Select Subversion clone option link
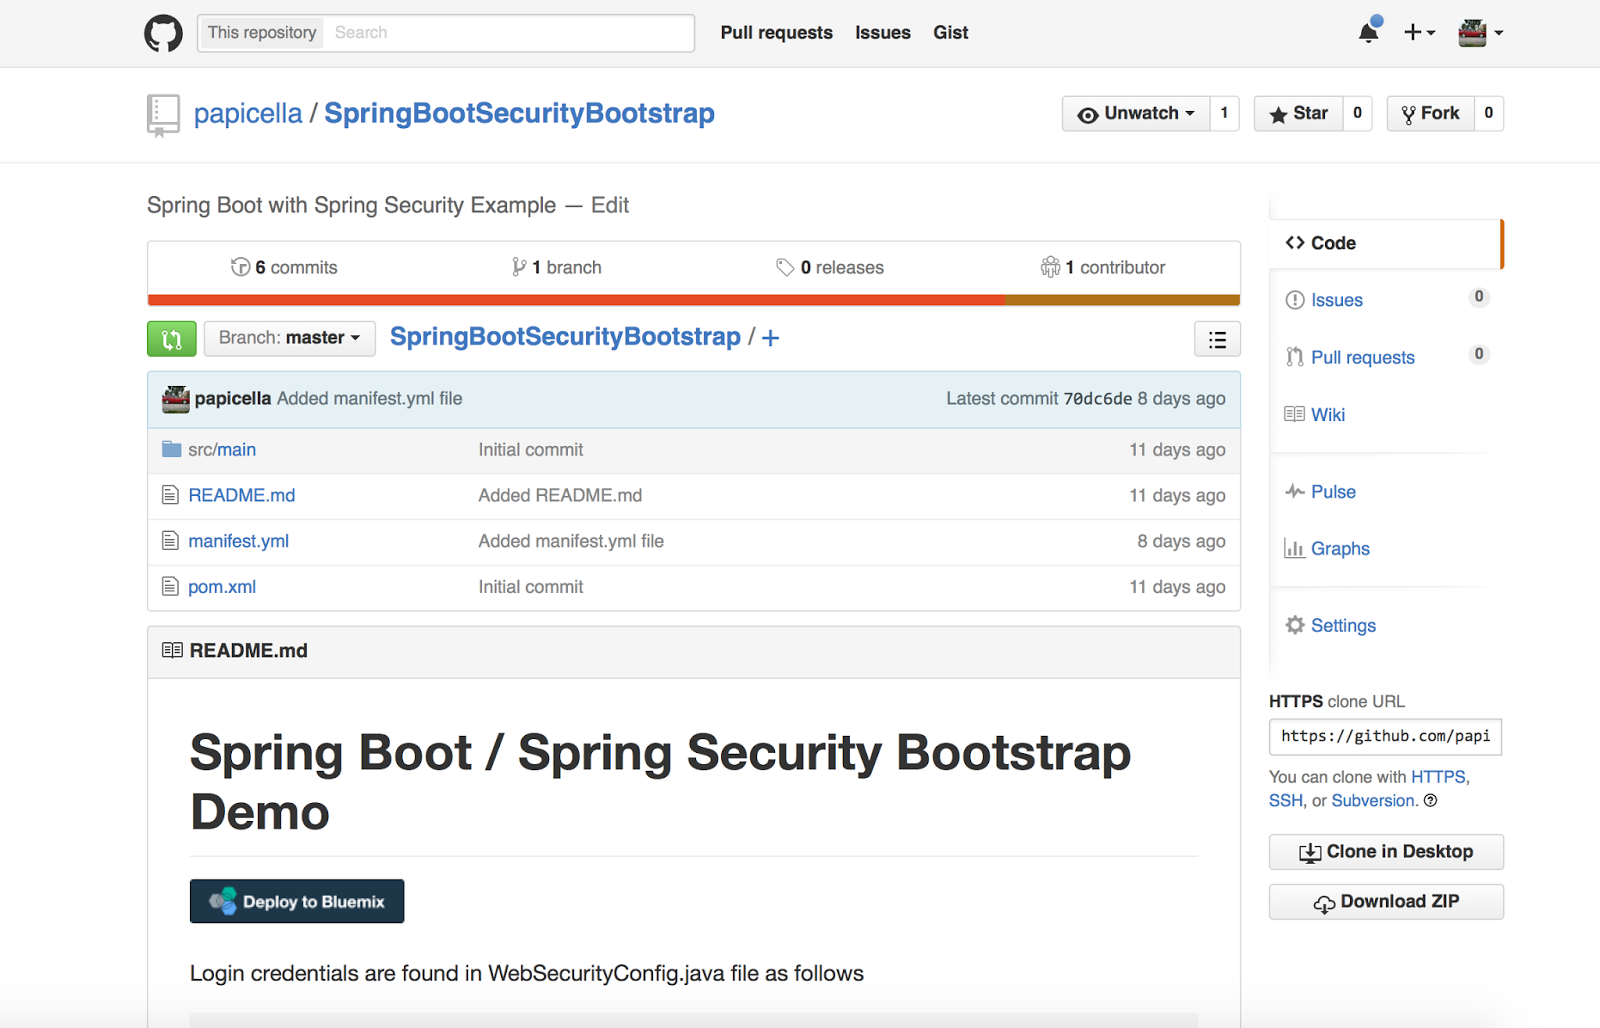Viewport: 1600px width, 1028px height. (1373, 801)
